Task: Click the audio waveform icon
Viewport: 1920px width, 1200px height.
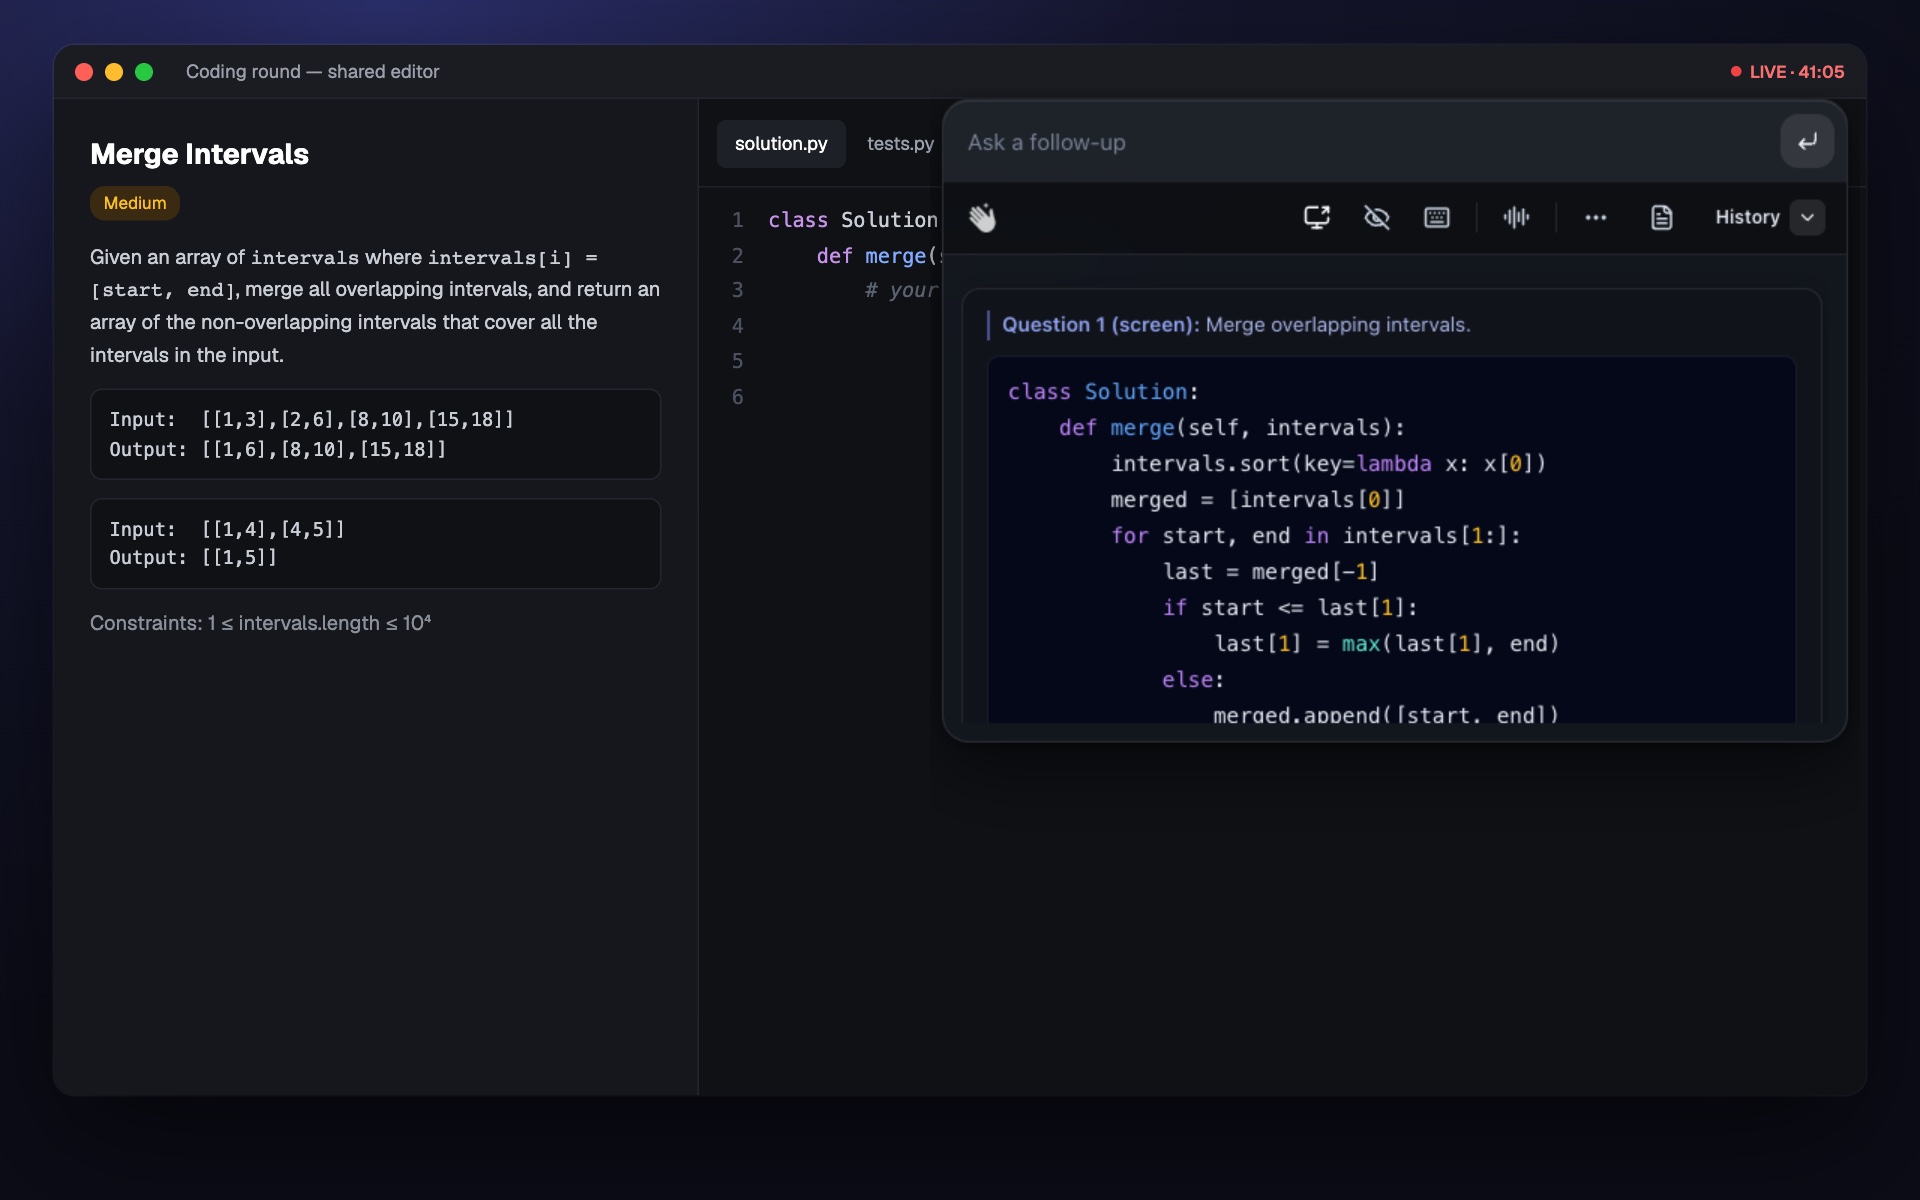Action: (1516, 217)
